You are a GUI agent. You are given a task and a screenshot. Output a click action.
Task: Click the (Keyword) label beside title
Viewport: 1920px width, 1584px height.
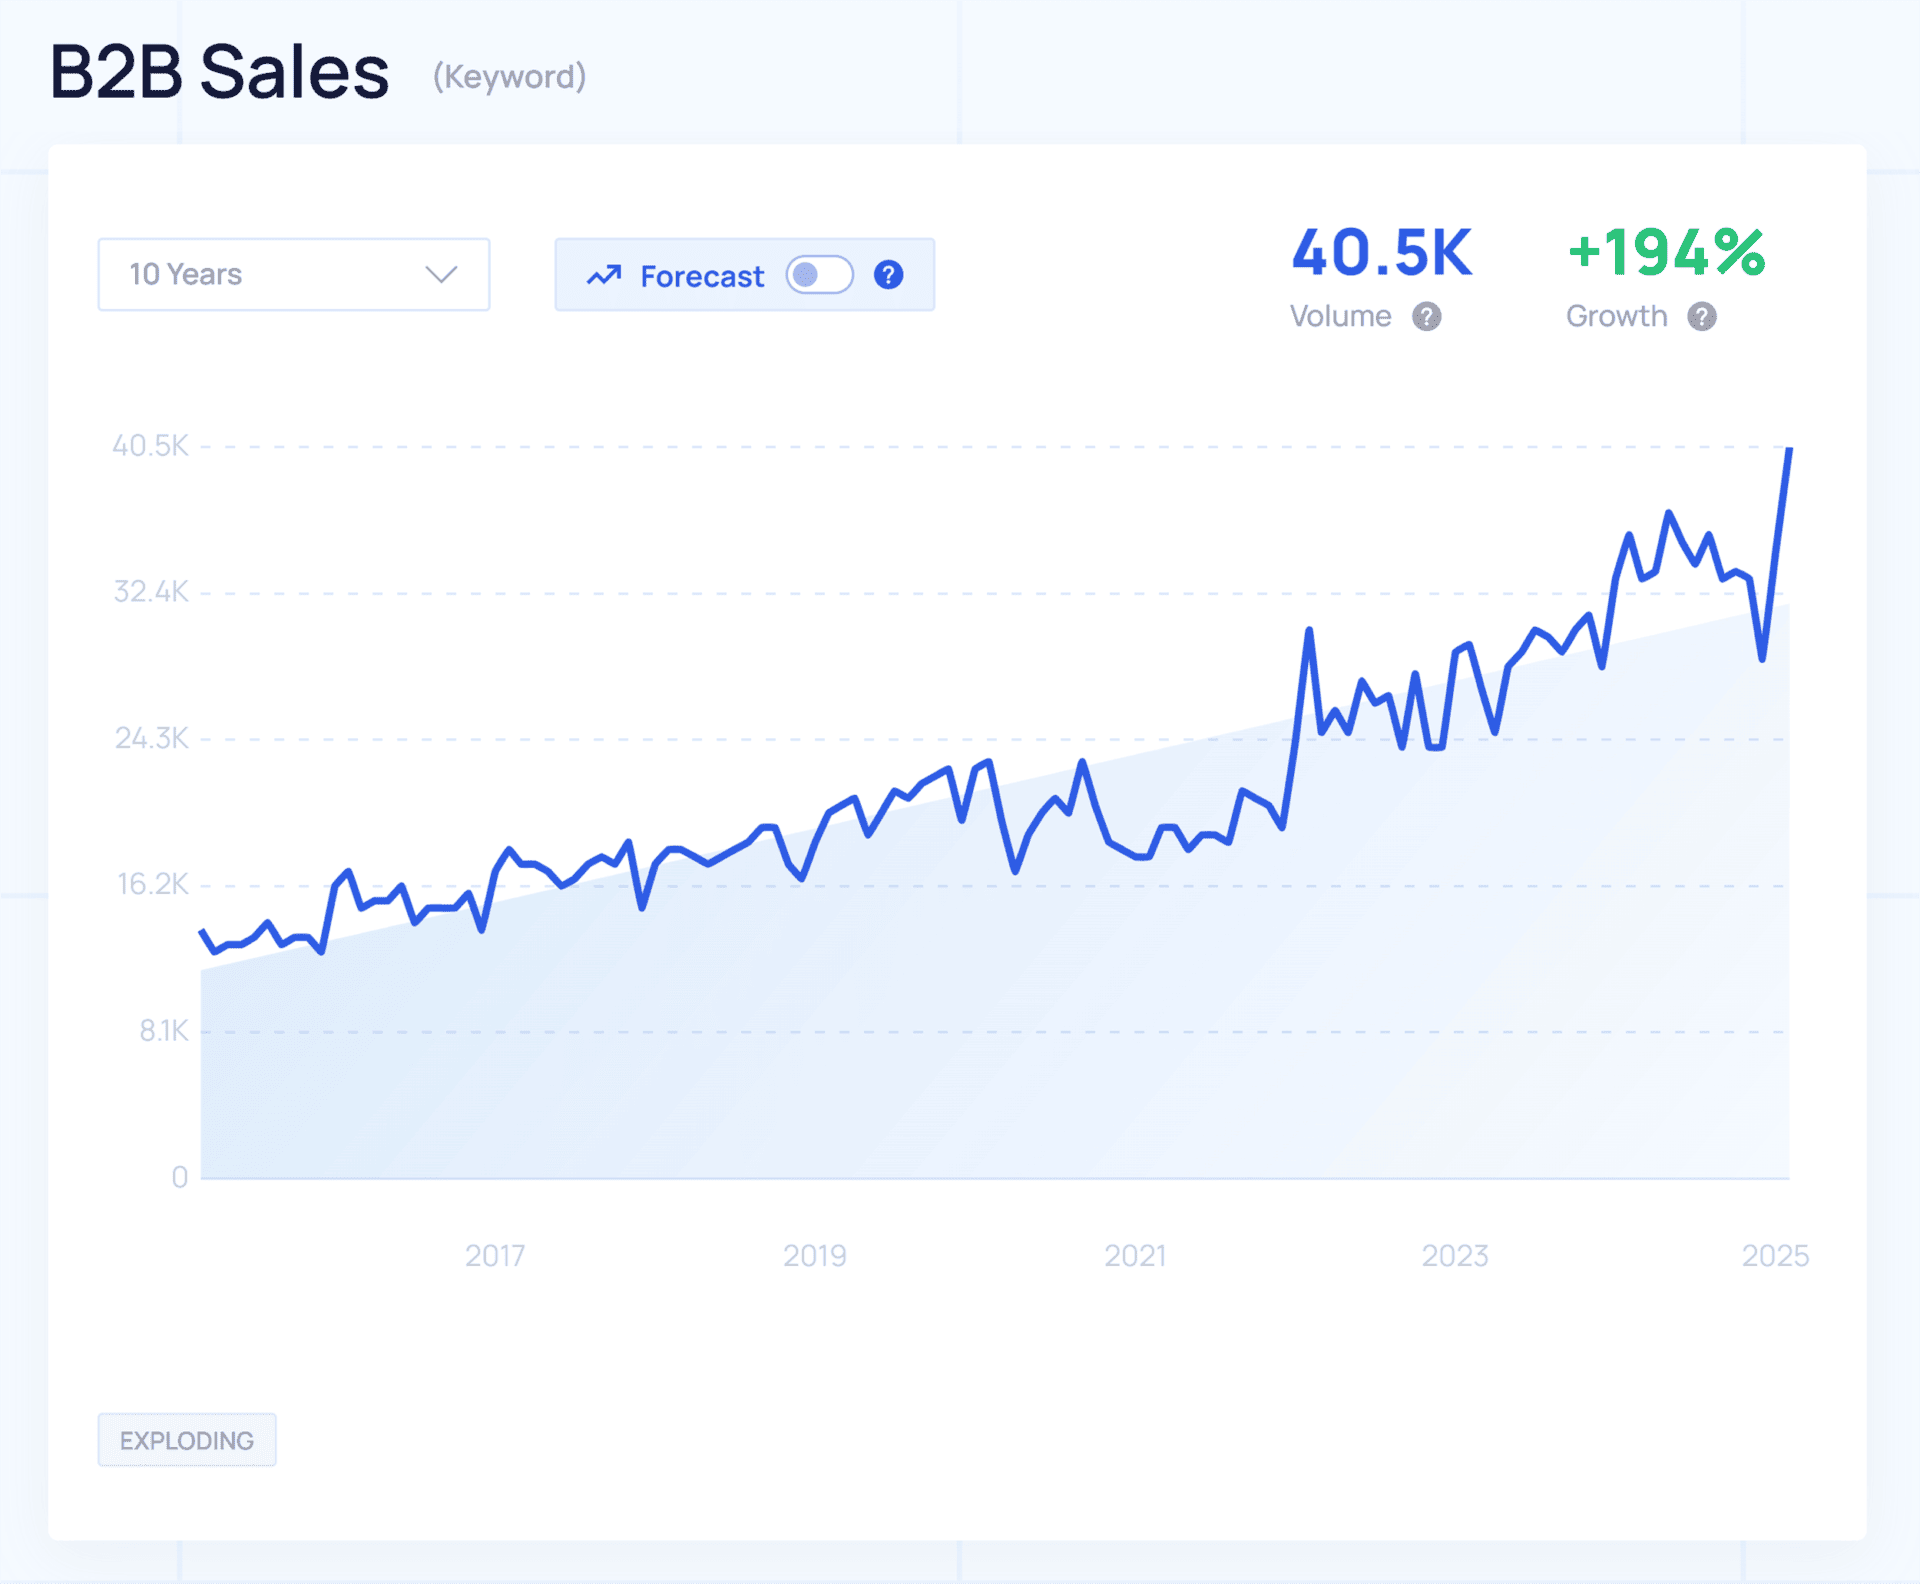pyautogui.click(x=509, y=77)
